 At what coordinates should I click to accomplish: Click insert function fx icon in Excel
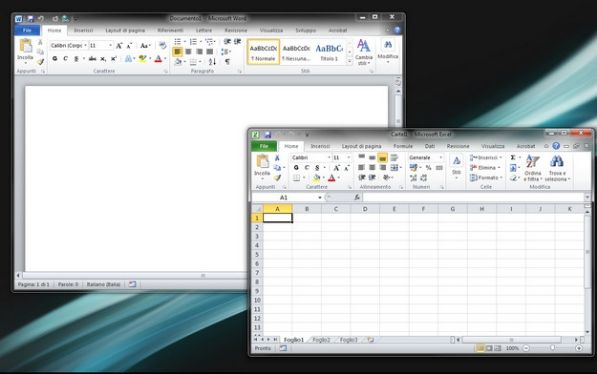(x=357, y=197)
